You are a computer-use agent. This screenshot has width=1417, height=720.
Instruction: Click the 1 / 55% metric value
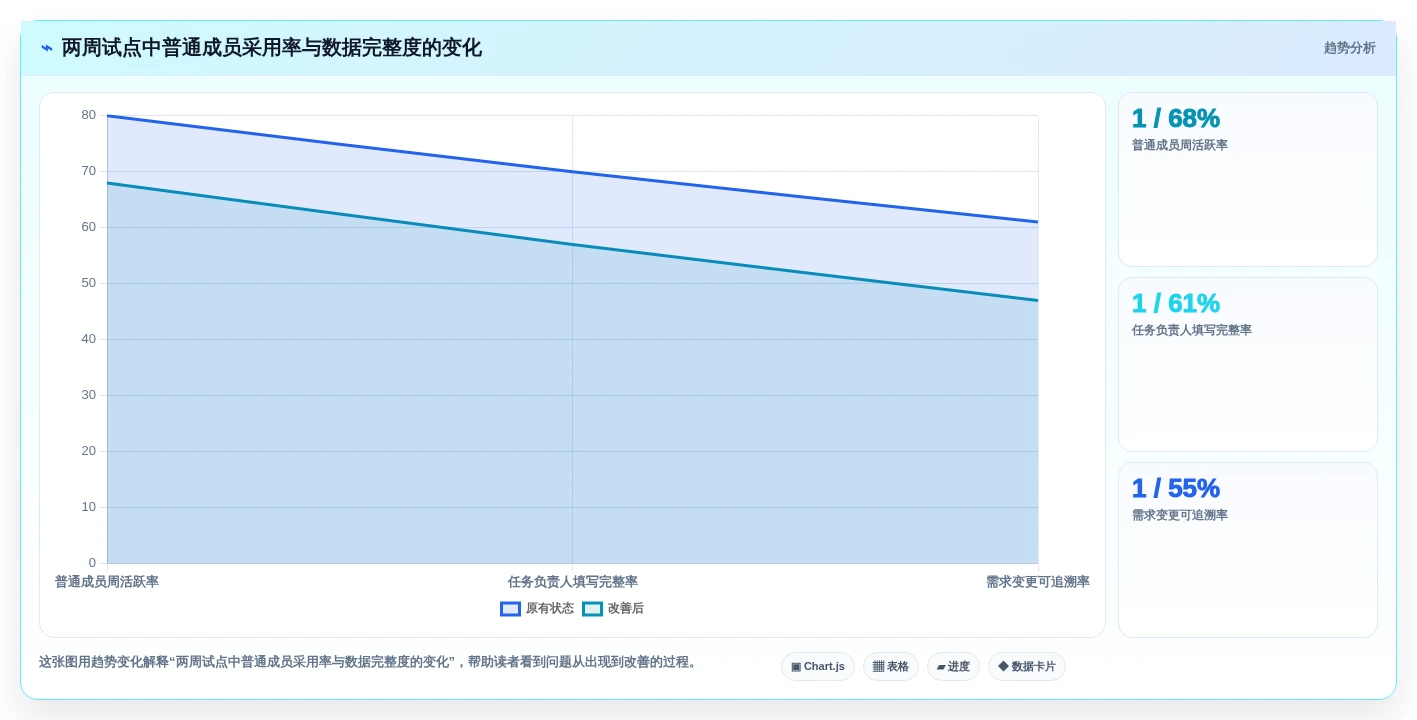pos(1176,488)
